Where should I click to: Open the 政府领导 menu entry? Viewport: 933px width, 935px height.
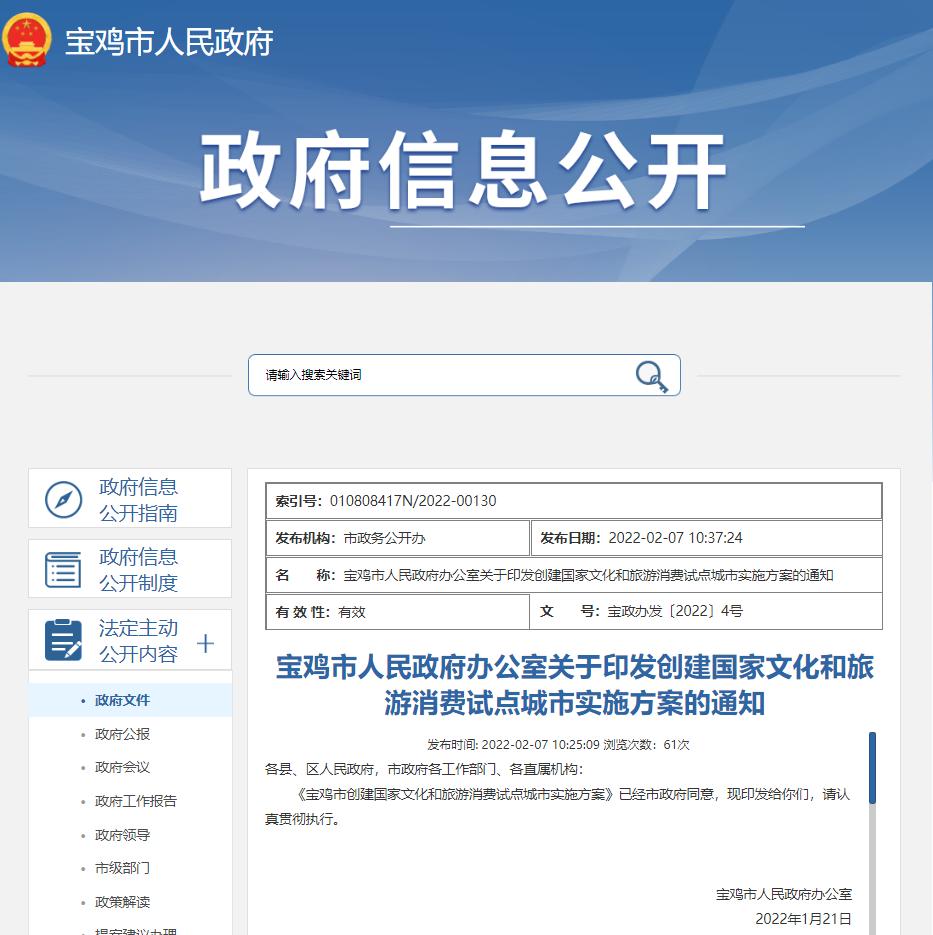point(122,835)
